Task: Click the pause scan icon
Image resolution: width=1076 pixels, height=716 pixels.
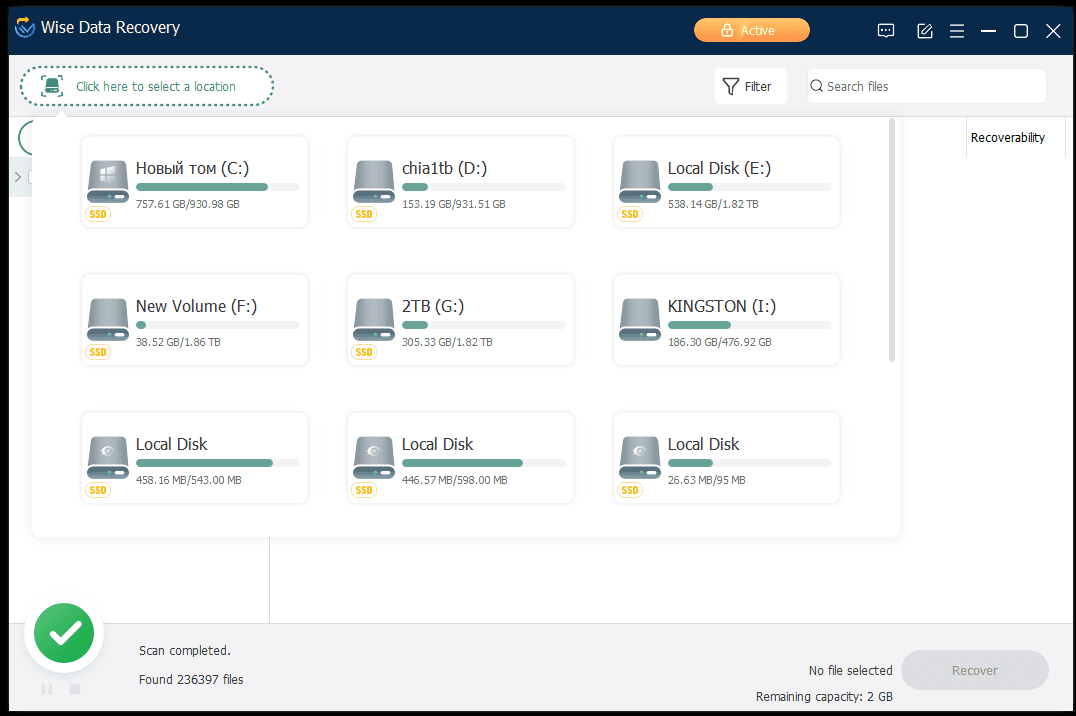Action: [47, 689]
